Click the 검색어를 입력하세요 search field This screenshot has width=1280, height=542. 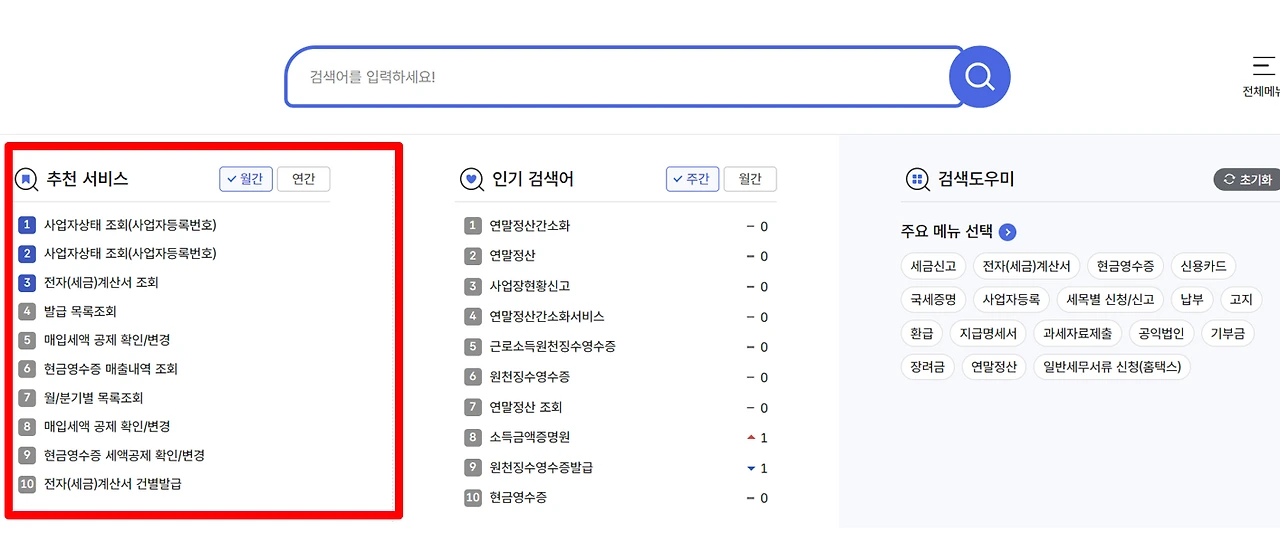617,76
